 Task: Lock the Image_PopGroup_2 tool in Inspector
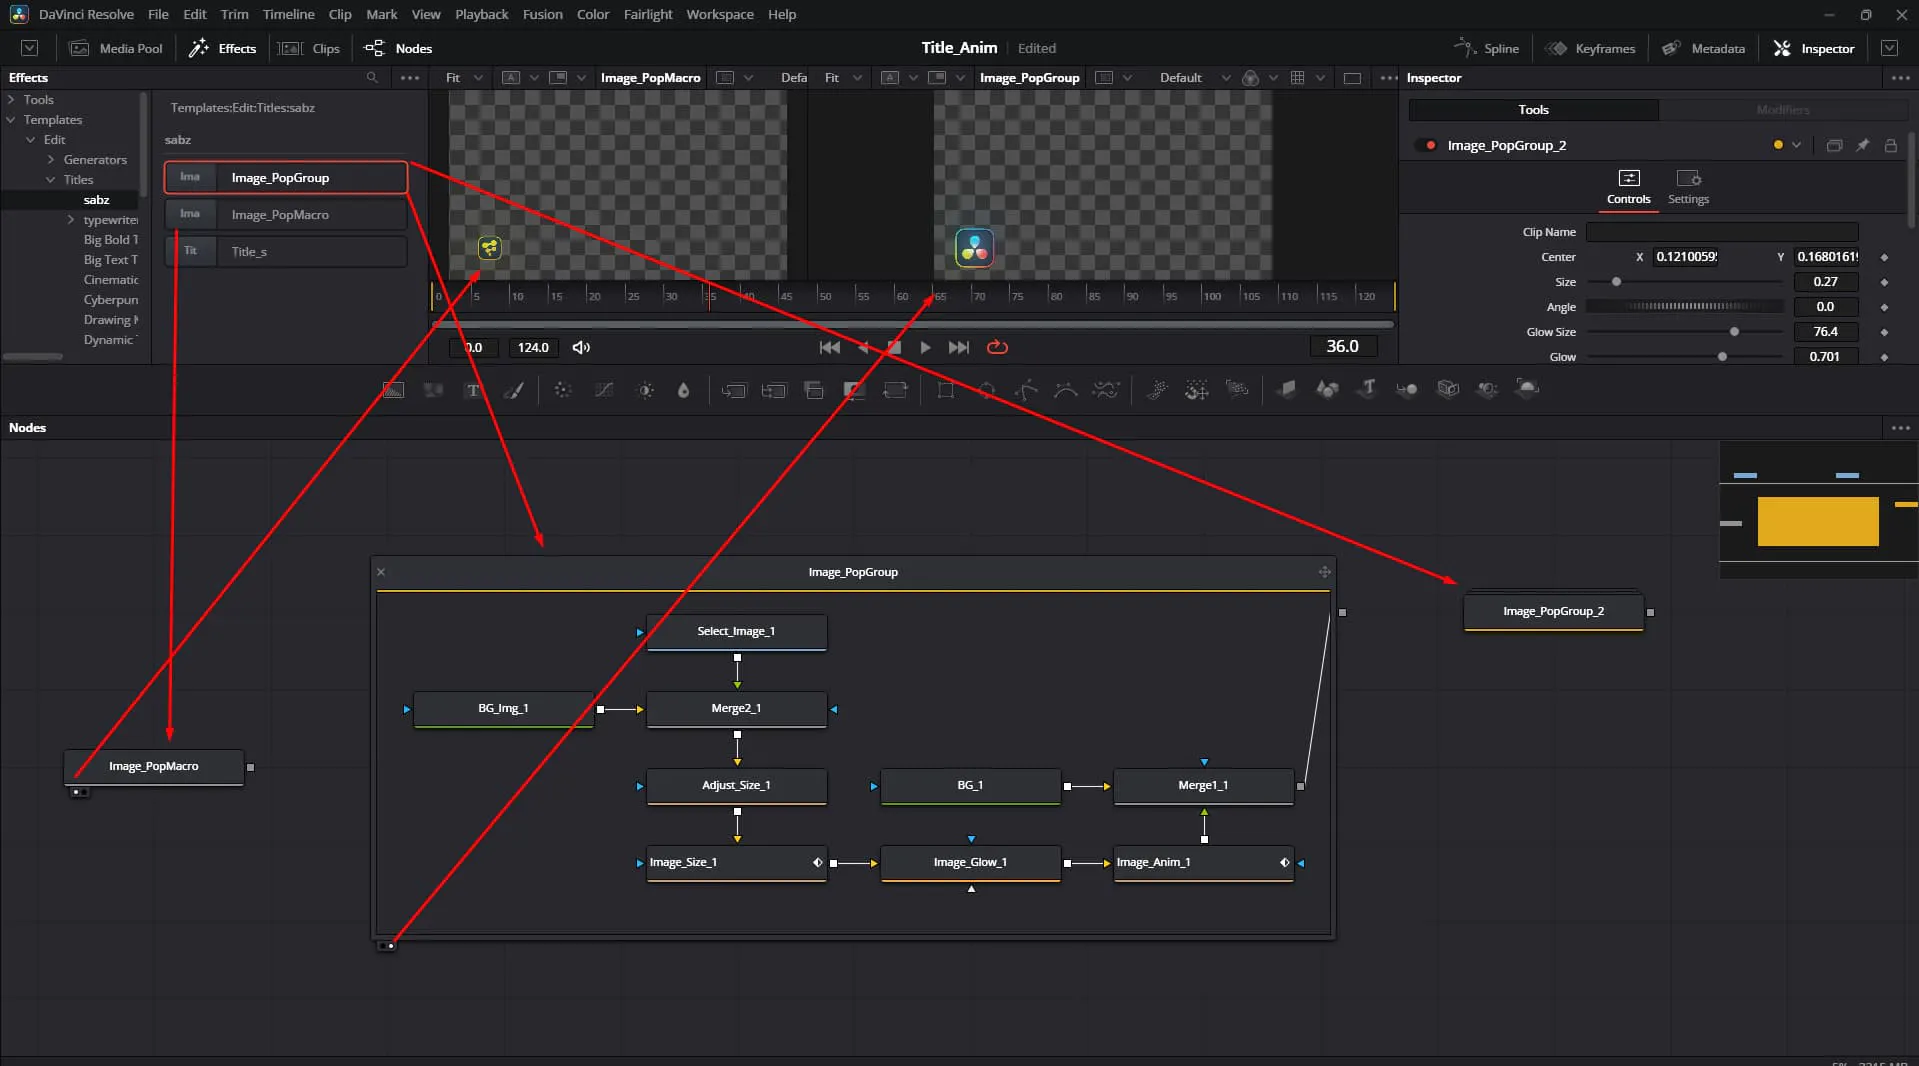coord(1890,145)
